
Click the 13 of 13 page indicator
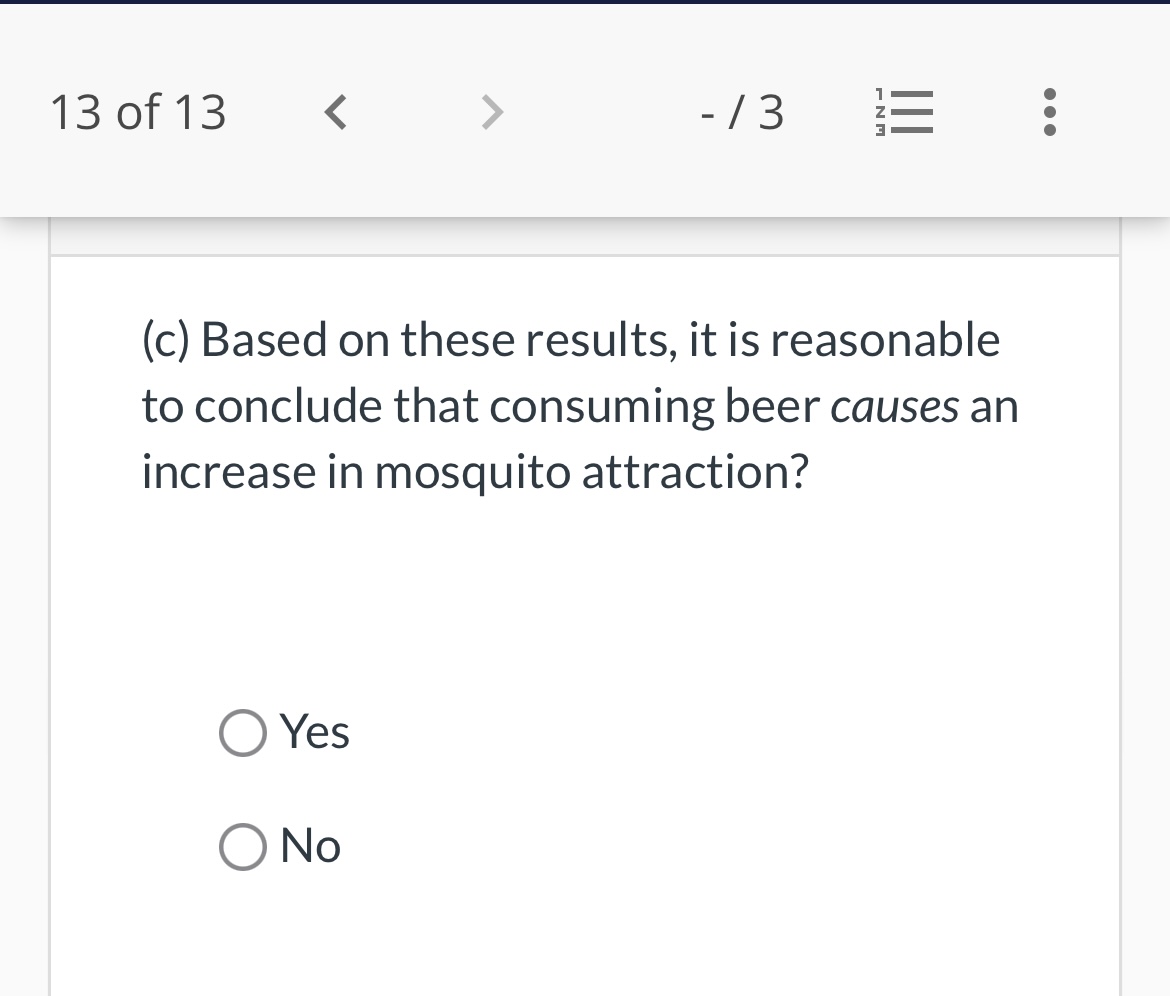click(138, 112)
